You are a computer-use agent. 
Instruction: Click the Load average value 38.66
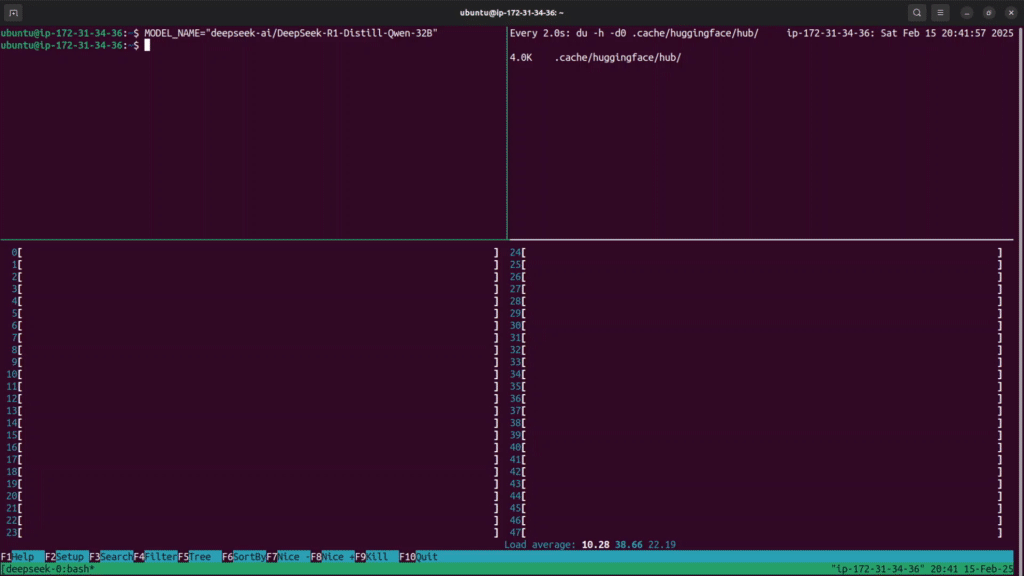tap(628, 545)
